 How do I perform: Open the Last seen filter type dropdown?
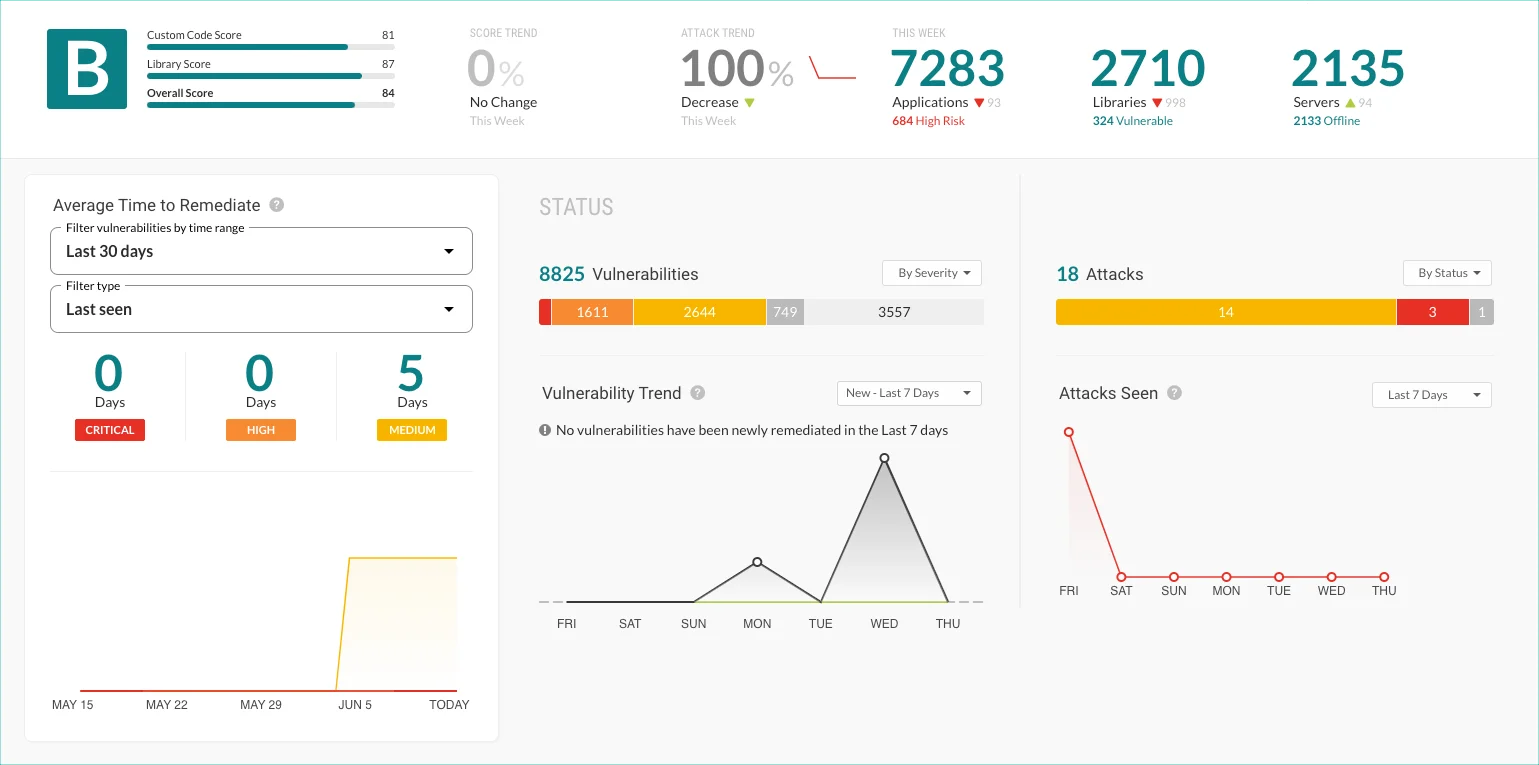pos(261,309)
